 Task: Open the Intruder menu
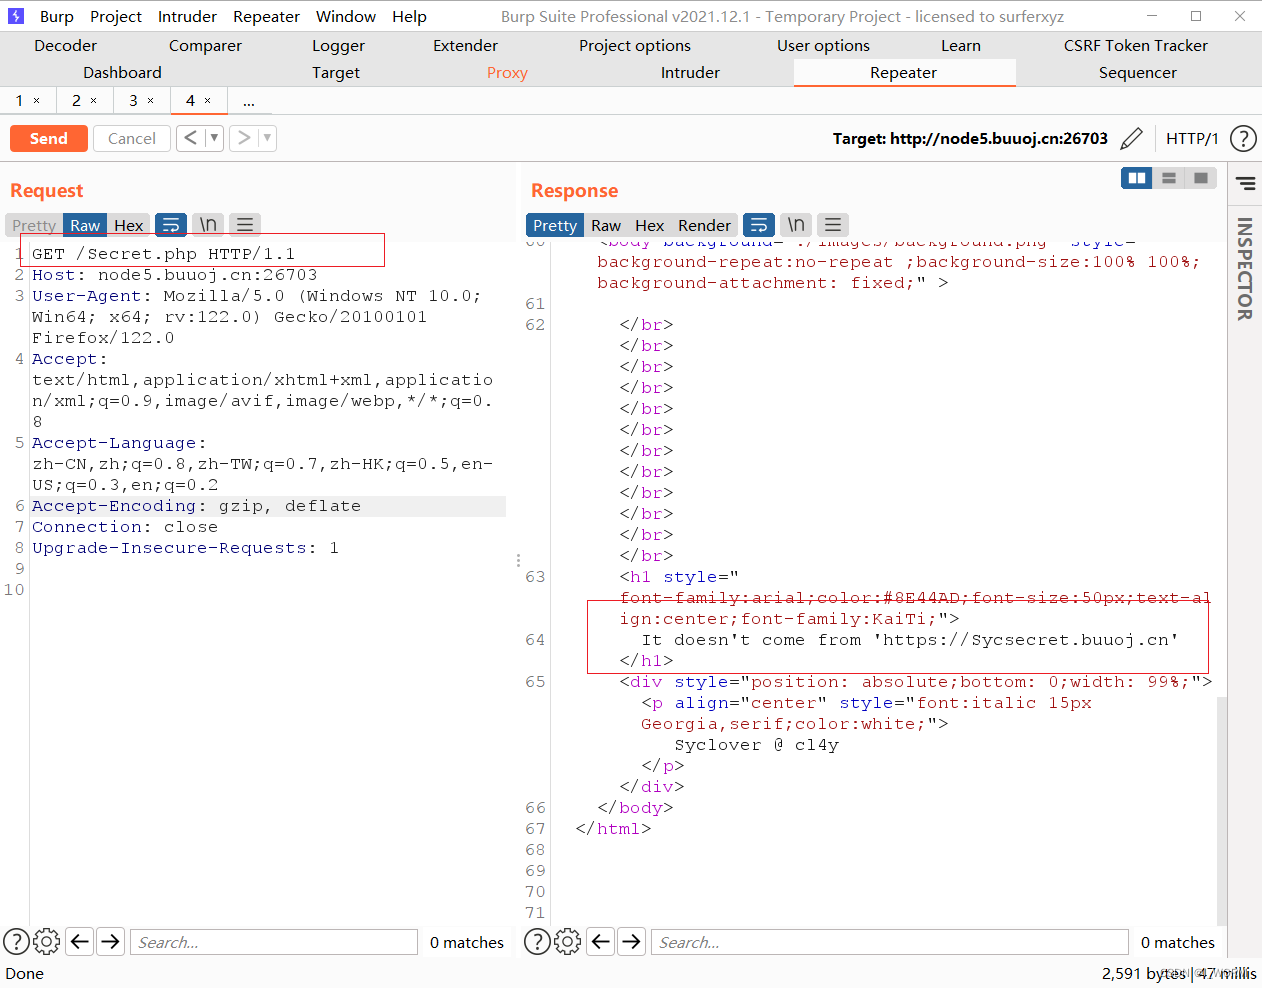(x=187, y=16)
